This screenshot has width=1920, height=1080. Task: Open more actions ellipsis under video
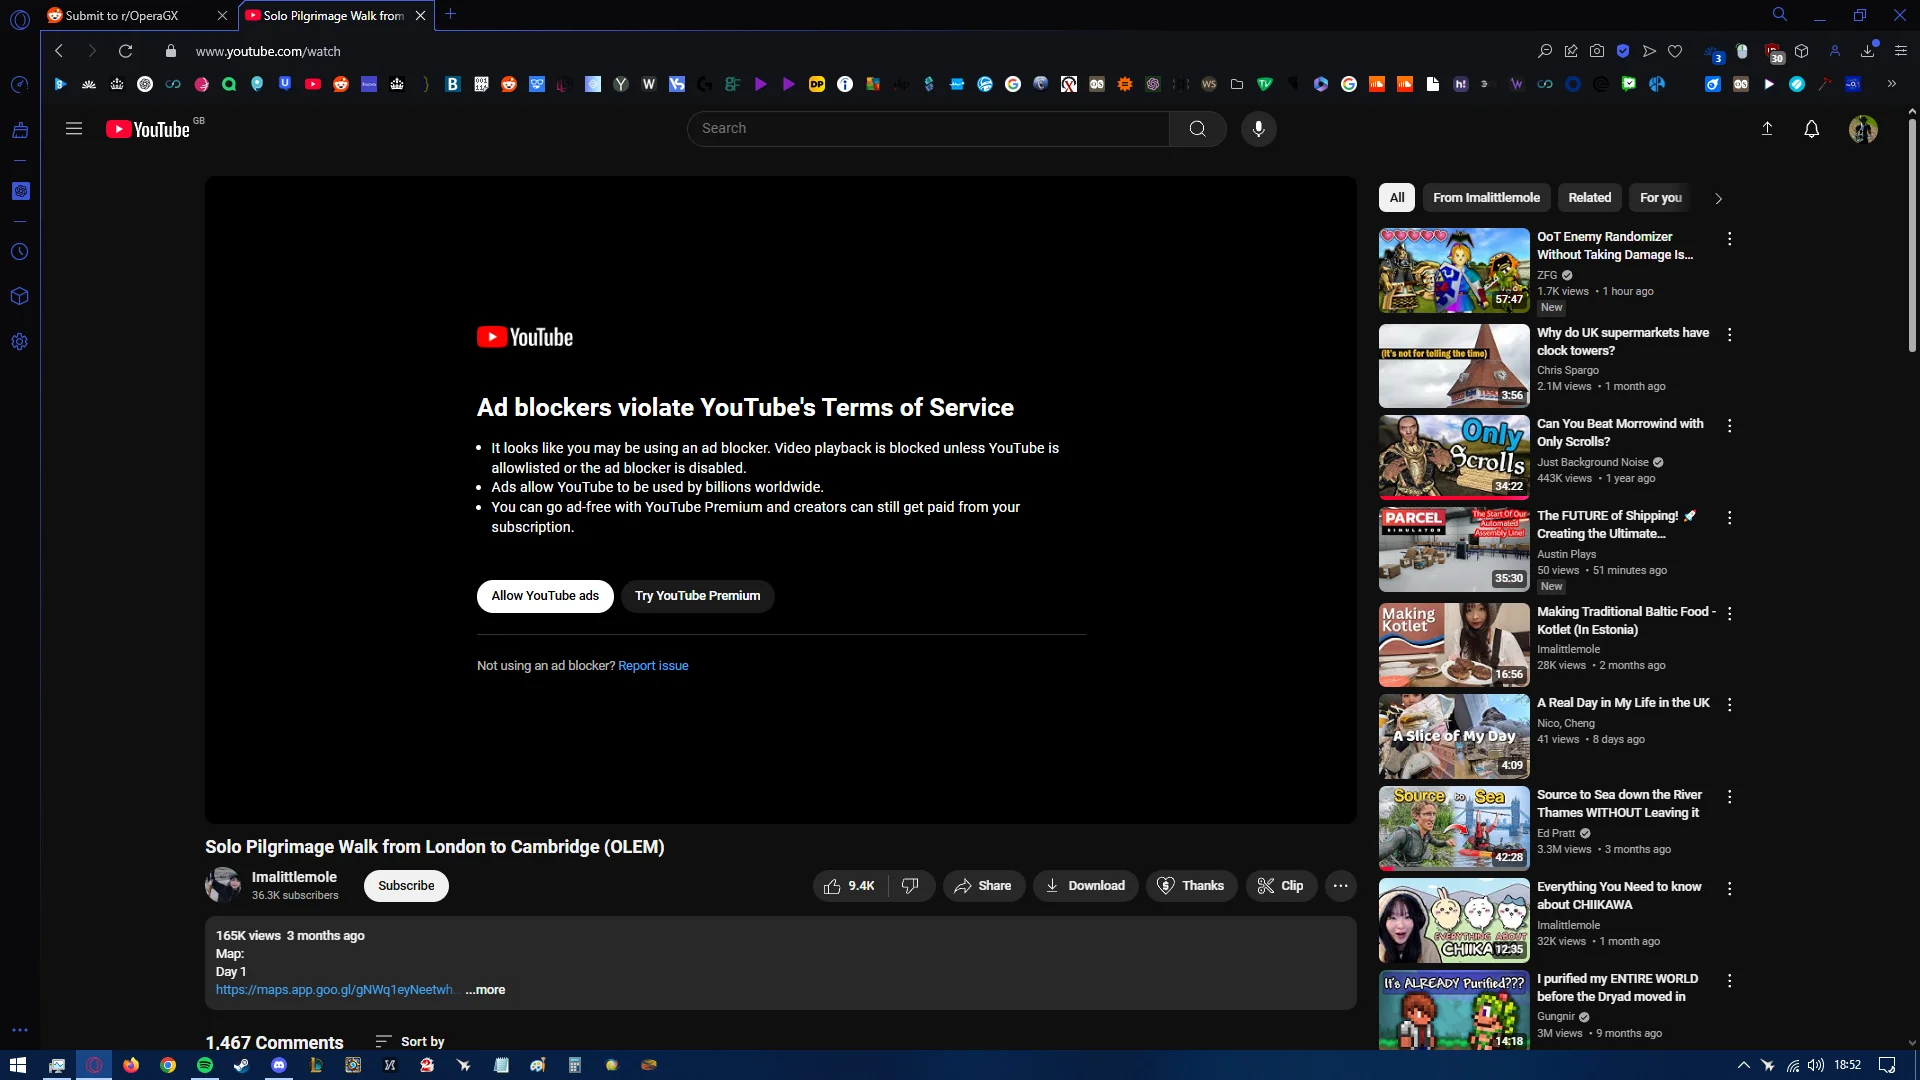1341,886
